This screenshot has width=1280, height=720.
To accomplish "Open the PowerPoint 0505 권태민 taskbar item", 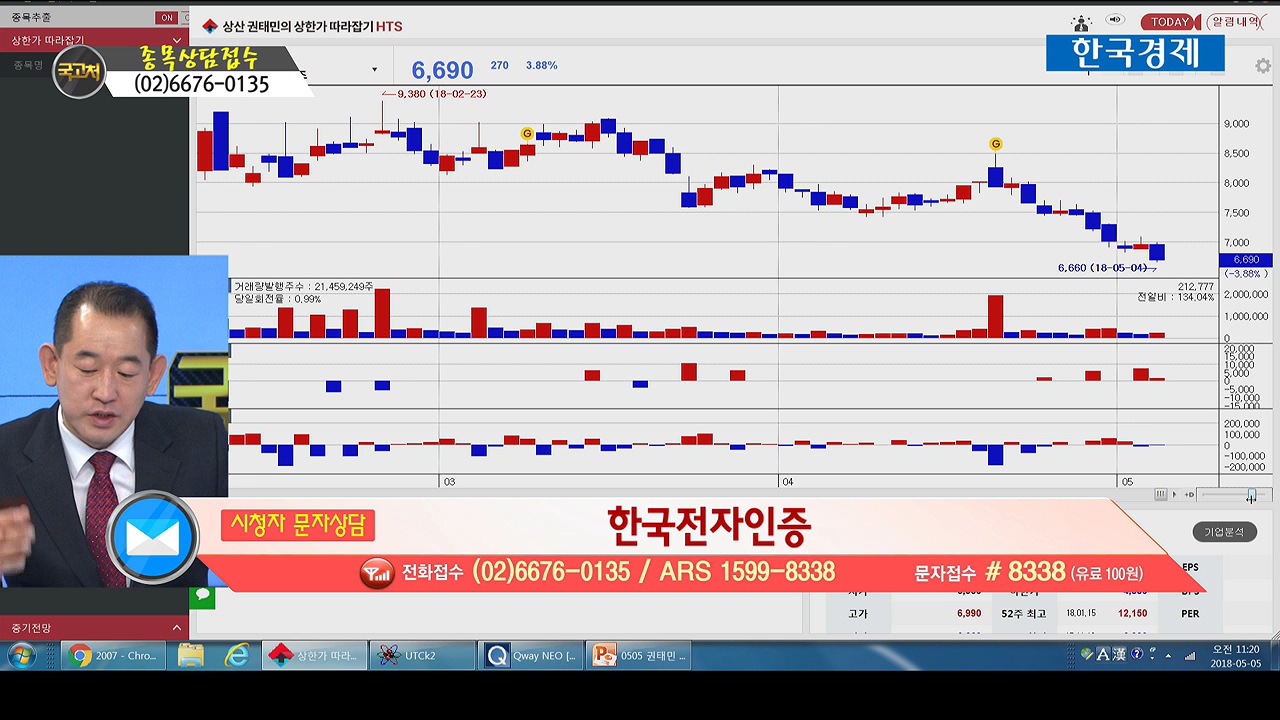I will [x=640, y=656].
